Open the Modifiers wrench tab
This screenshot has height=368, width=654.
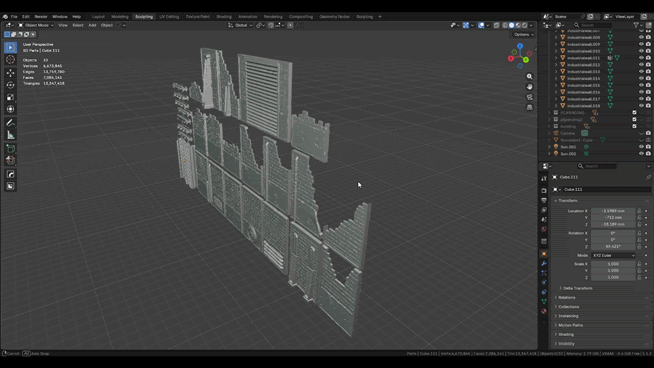pos(544,263)
